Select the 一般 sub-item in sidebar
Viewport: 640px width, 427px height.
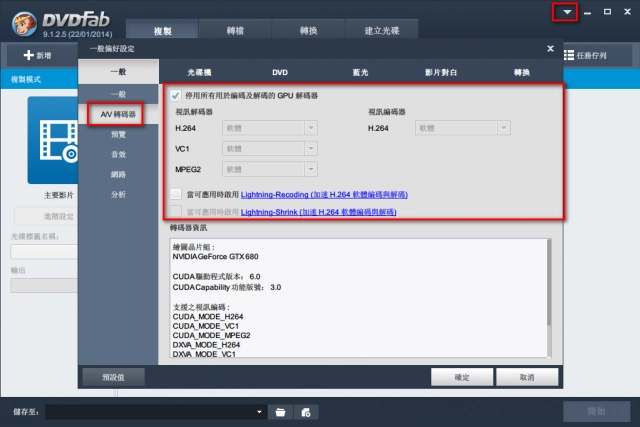click(x=118, y=94)
